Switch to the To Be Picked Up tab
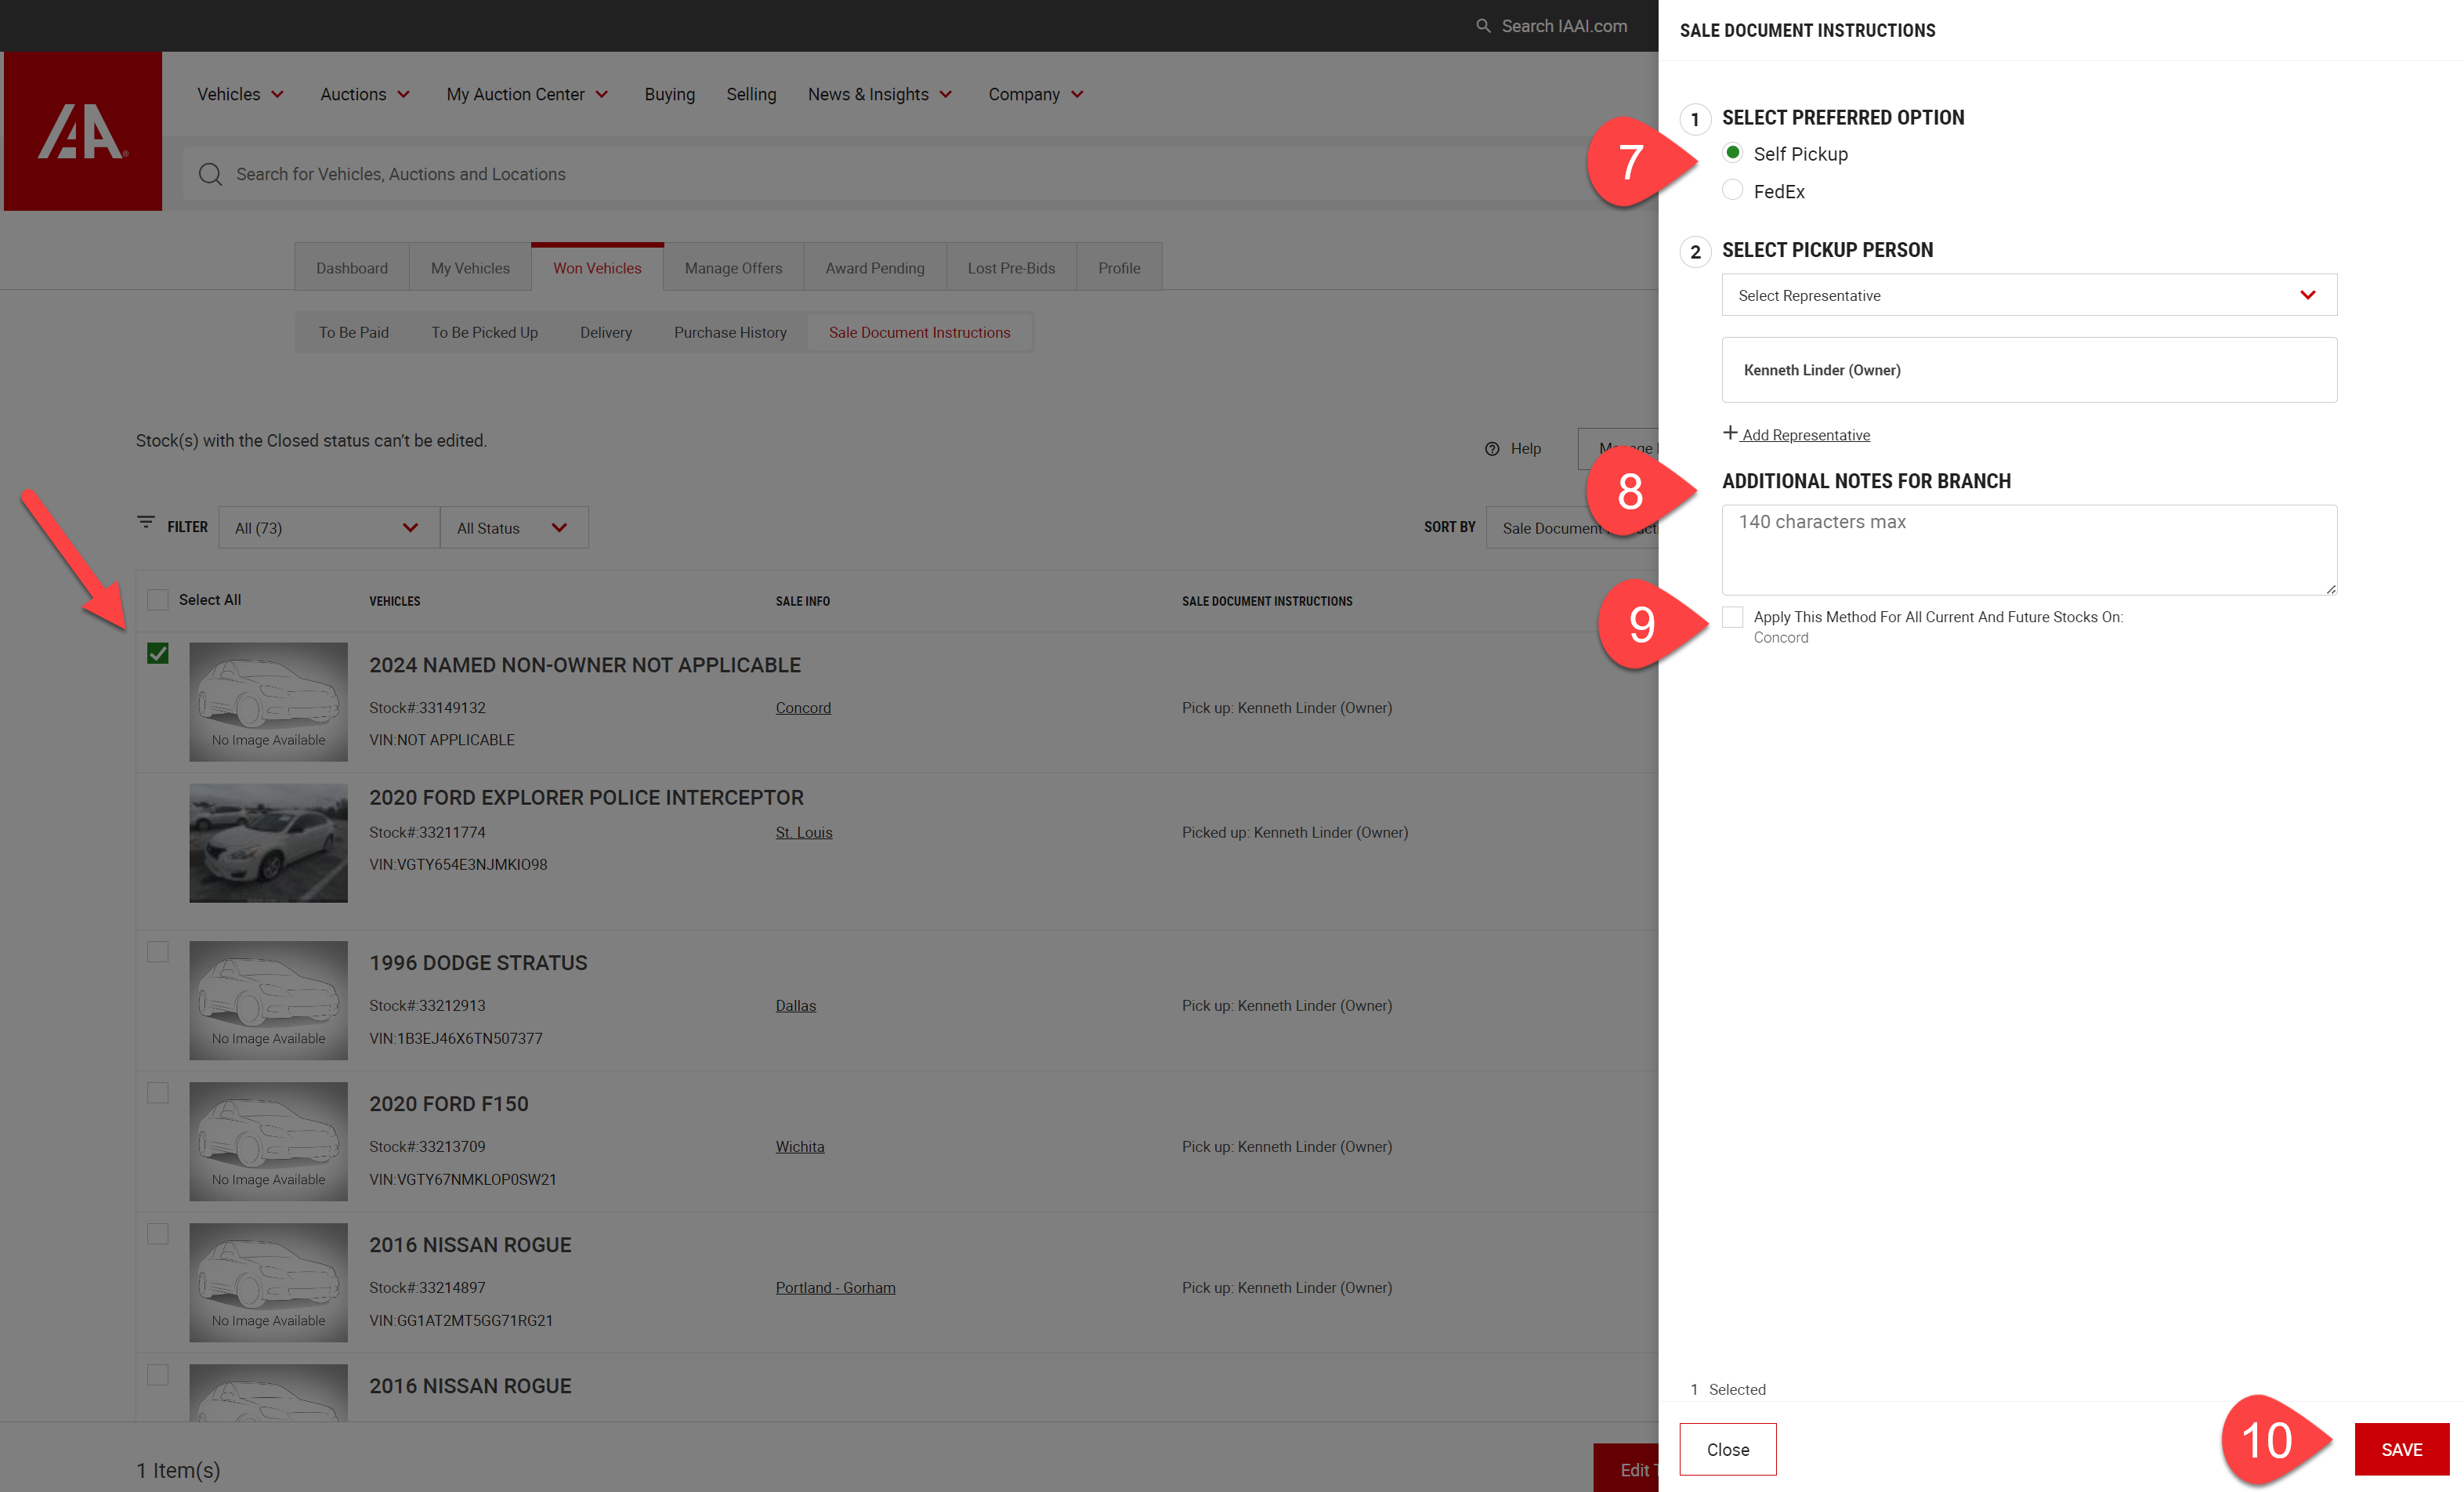This screenshot has width=2464, height=1492. (x=484, y=332)
